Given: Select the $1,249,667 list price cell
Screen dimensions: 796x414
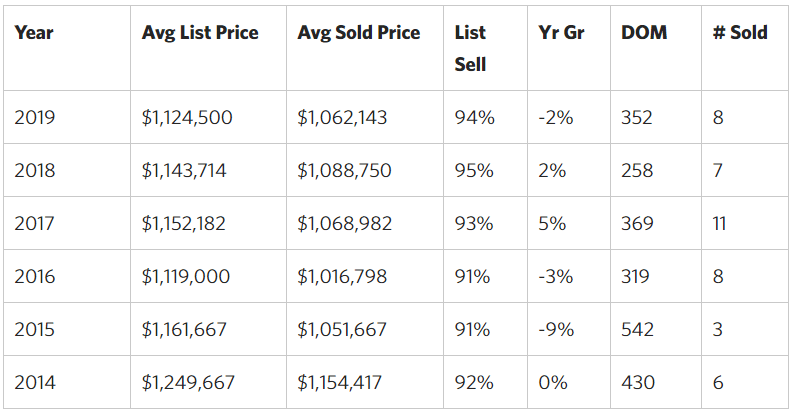Looking at the screenshot, I should 187,382.
